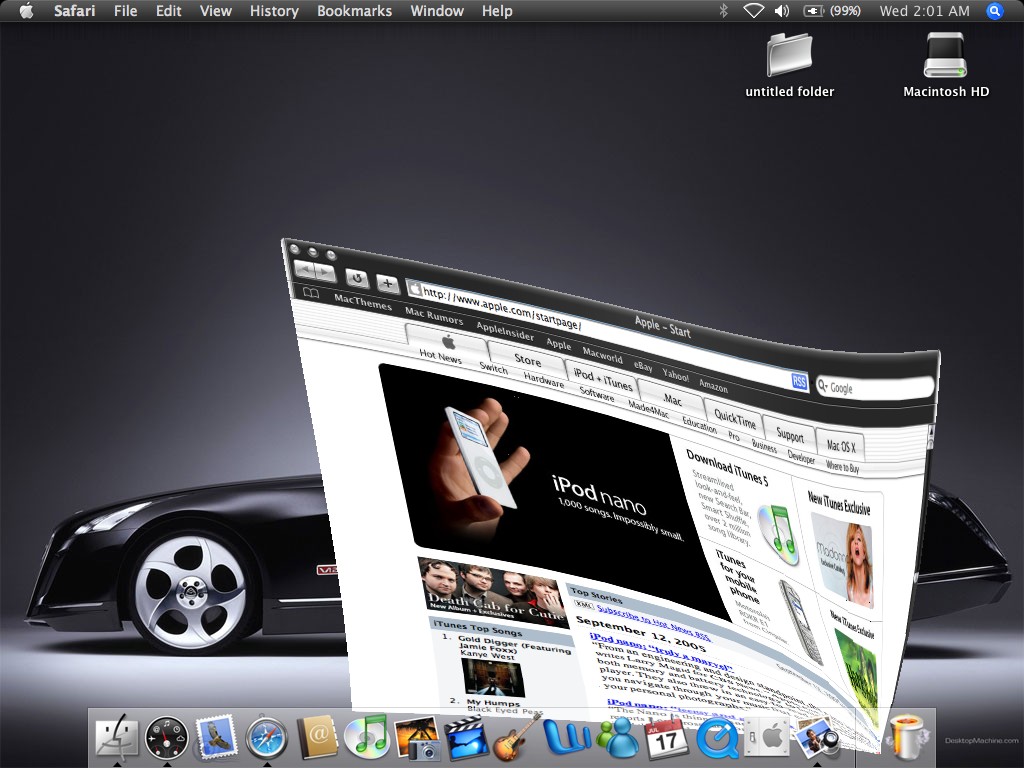Launch Dashboard from the Dock
Viewport: 1024px width, 768px height.
tap(166, 737)
